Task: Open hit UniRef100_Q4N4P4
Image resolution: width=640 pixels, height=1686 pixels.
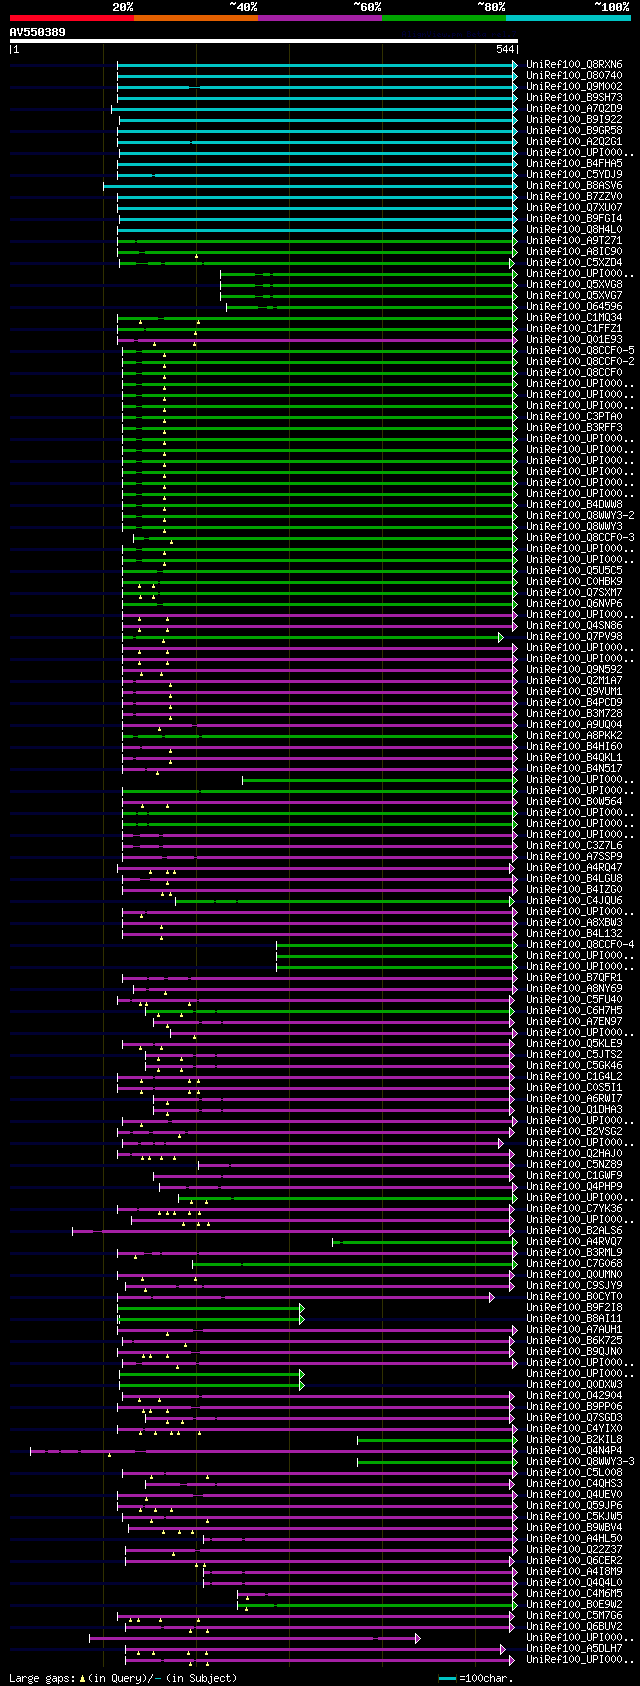Action: [574, 1450]
